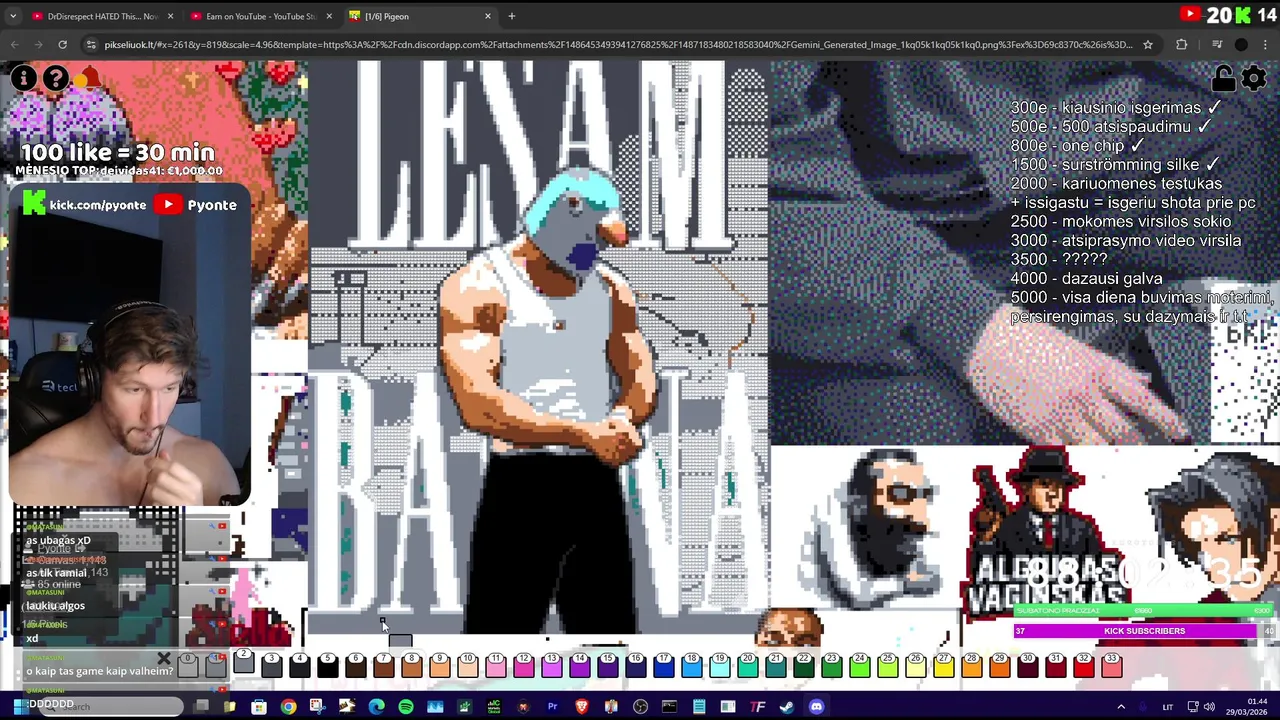Launch Premiere Pro from the taskbar

point(552,707)
